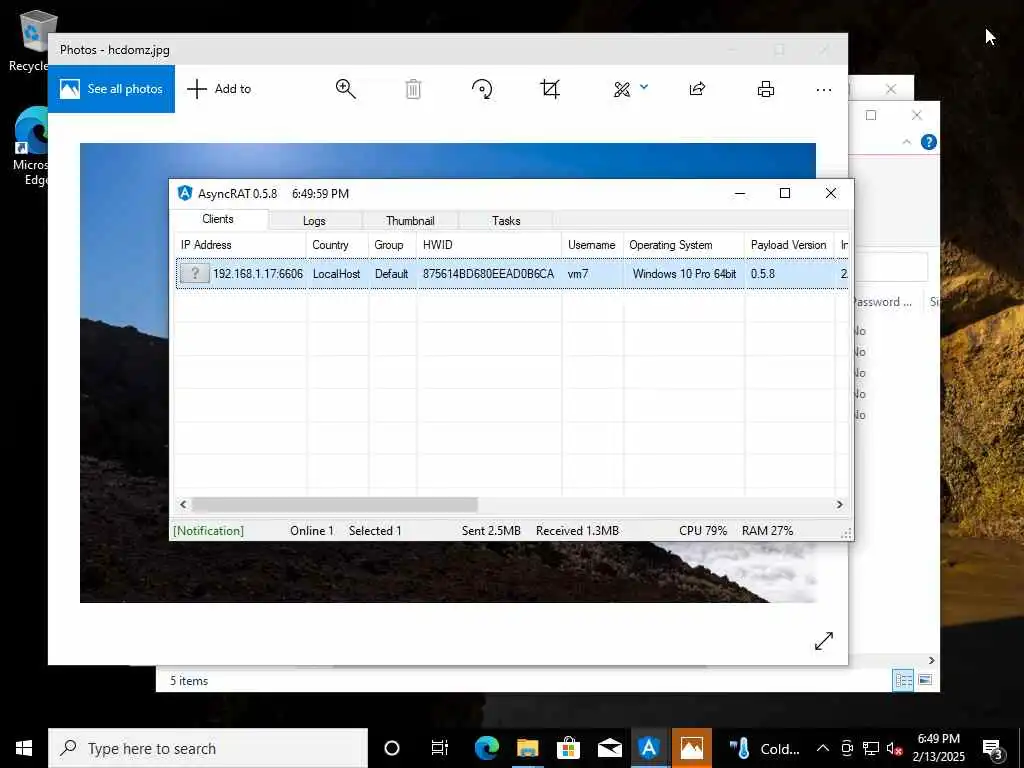Switch Explorer to large icons view
Screen dimensions: 1024x768
pyautogui.click(x=925, y=680)
